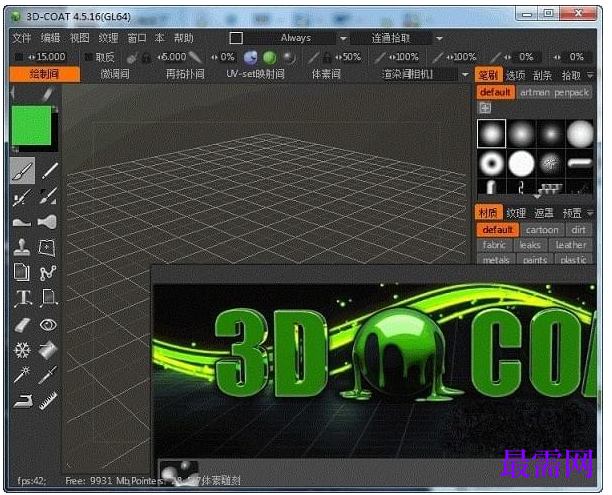Toggle the lock icon beside 50%
The image size is (612, 495).
click(327, 58)
